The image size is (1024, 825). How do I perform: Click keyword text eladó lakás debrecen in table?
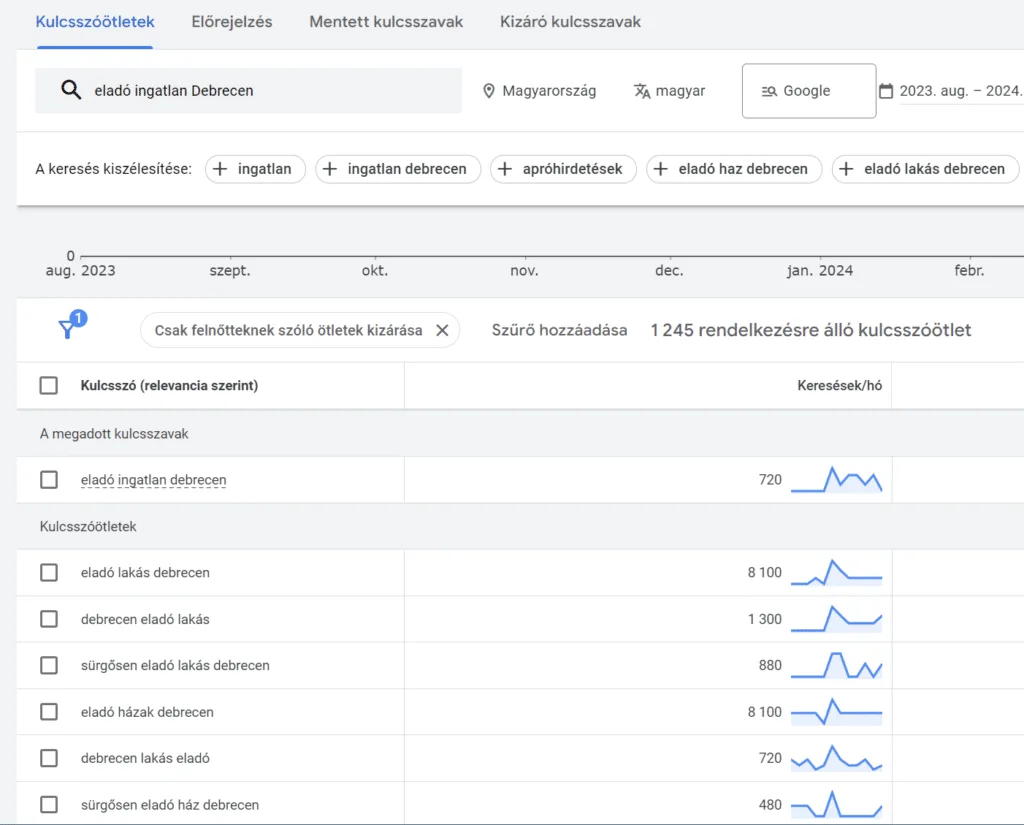tap(145, 572)
